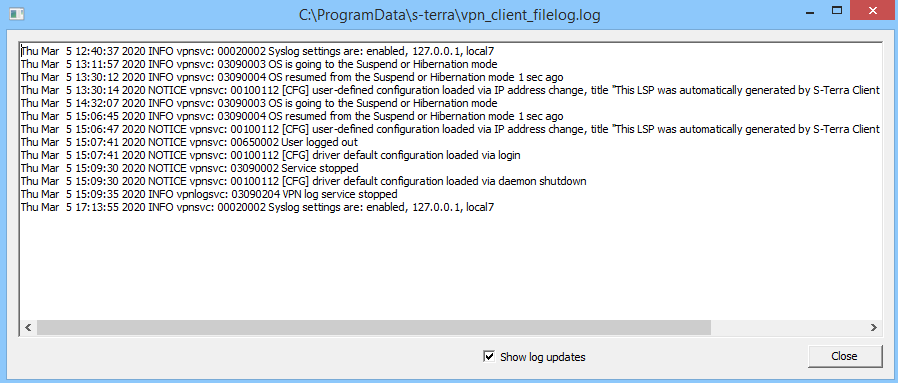Click the horizontal scrollbar right arrow
The image size is (898, 383).
[873, 327]
